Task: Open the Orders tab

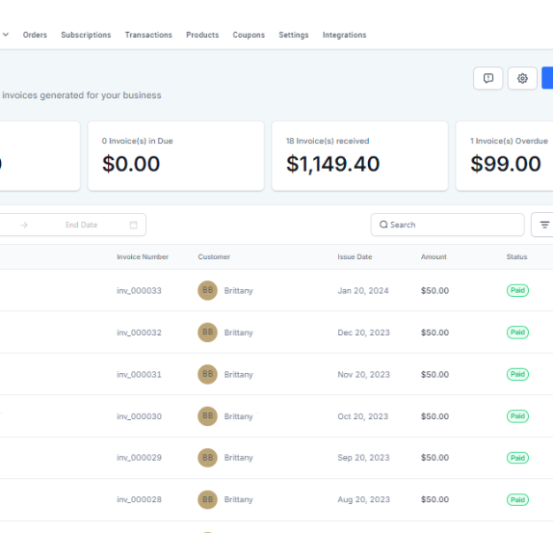Action: point(35,35)
